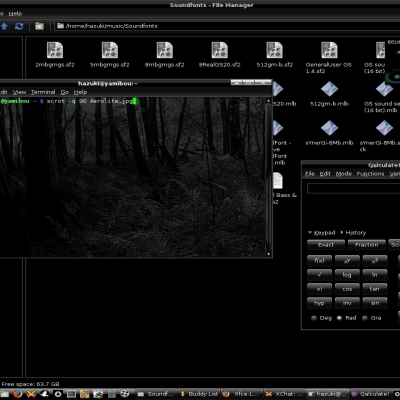Viewport: 400px width, 400px height.
Task: Open the terminal's Go menu
Action: (65, 92)
